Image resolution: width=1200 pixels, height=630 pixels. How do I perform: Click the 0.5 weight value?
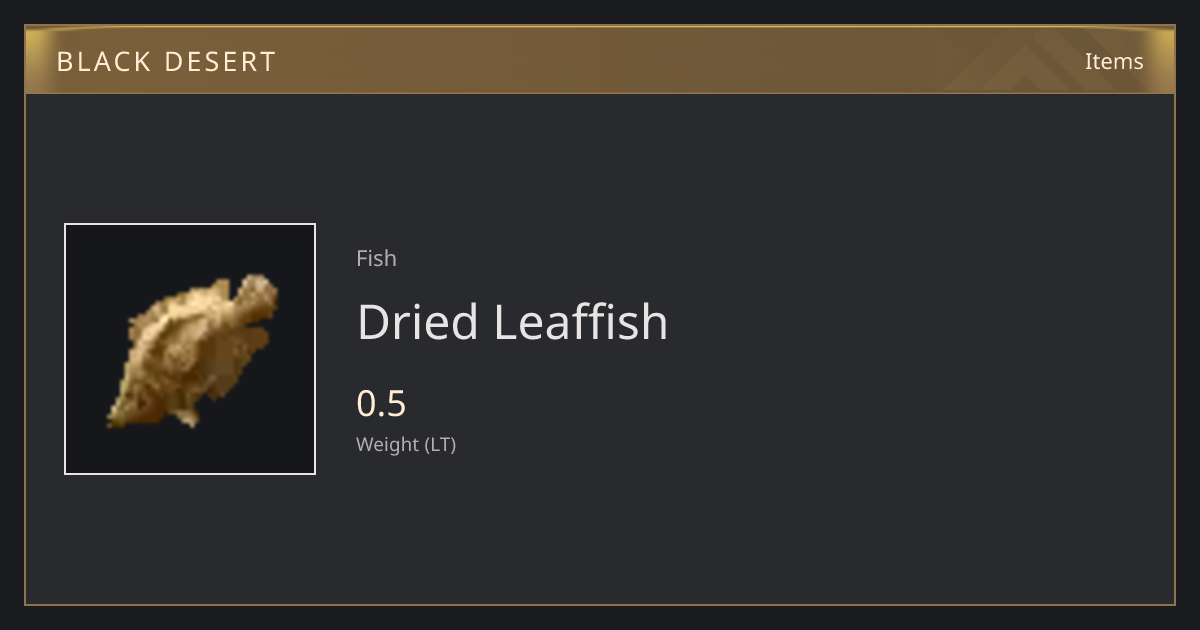[x=381, y=404]
